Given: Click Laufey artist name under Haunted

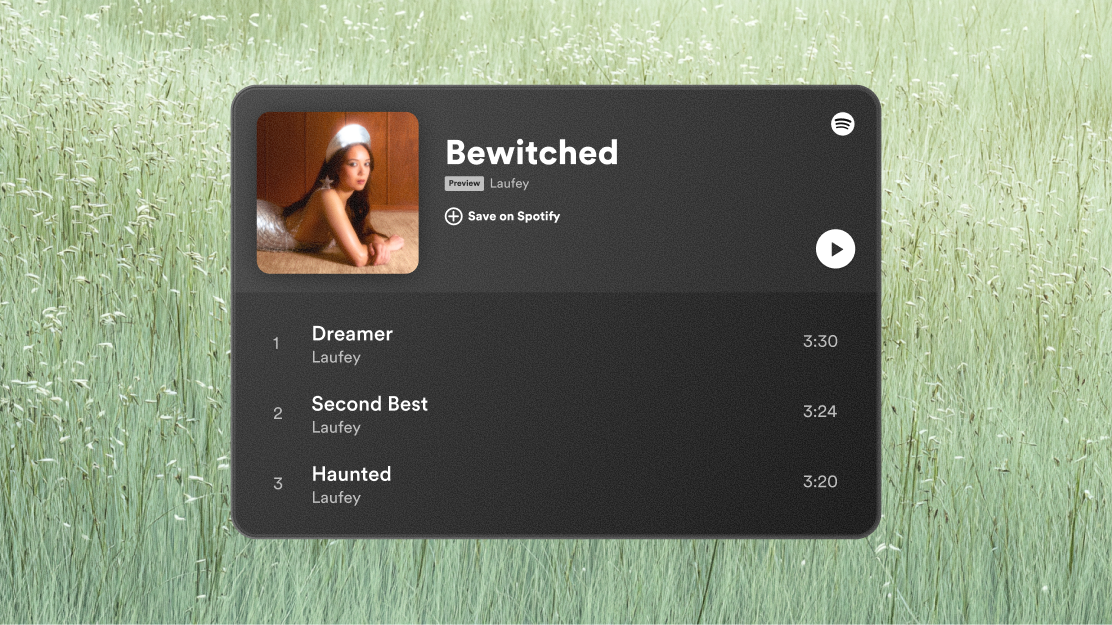Looking at the screenshot, I should [336, 498].
